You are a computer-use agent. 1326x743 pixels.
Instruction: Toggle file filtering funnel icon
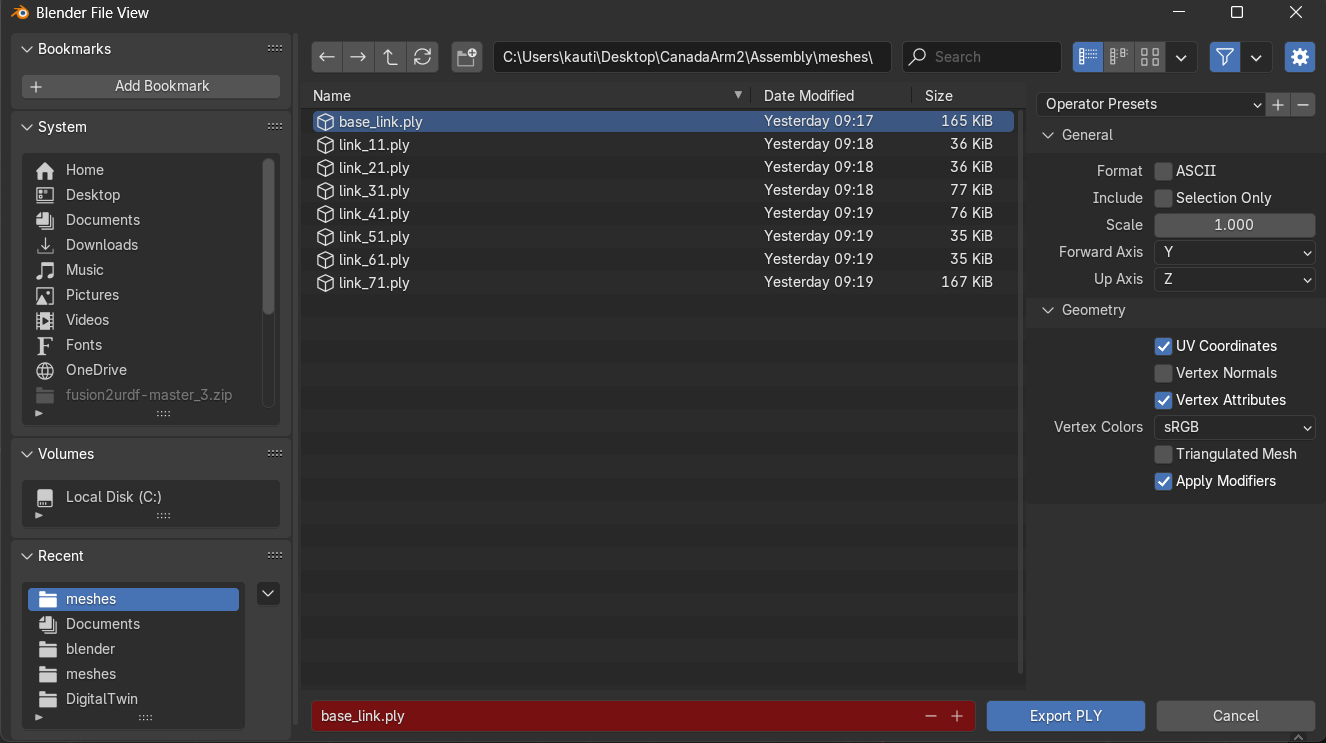pyautogui.click(x=1224, y=57)
